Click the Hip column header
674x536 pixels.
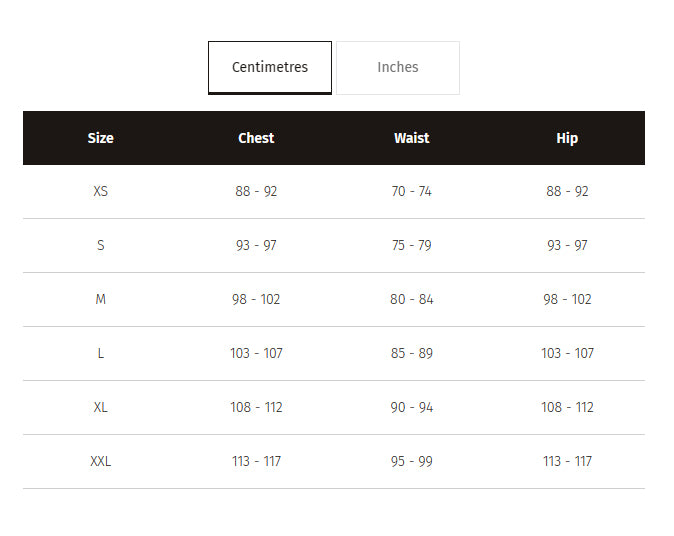[567, 138]
